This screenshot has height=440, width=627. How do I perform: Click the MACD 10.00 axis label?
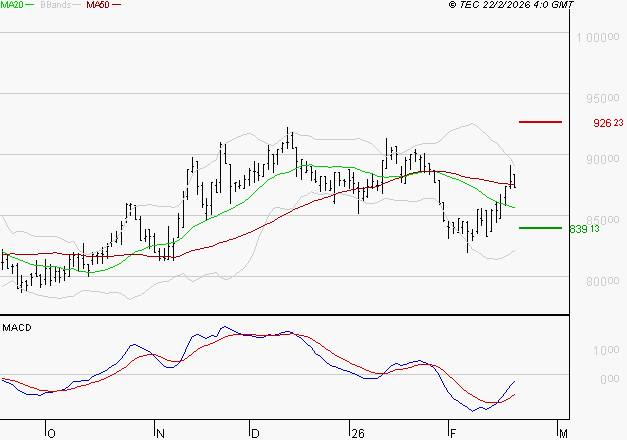tap(607, 350)
